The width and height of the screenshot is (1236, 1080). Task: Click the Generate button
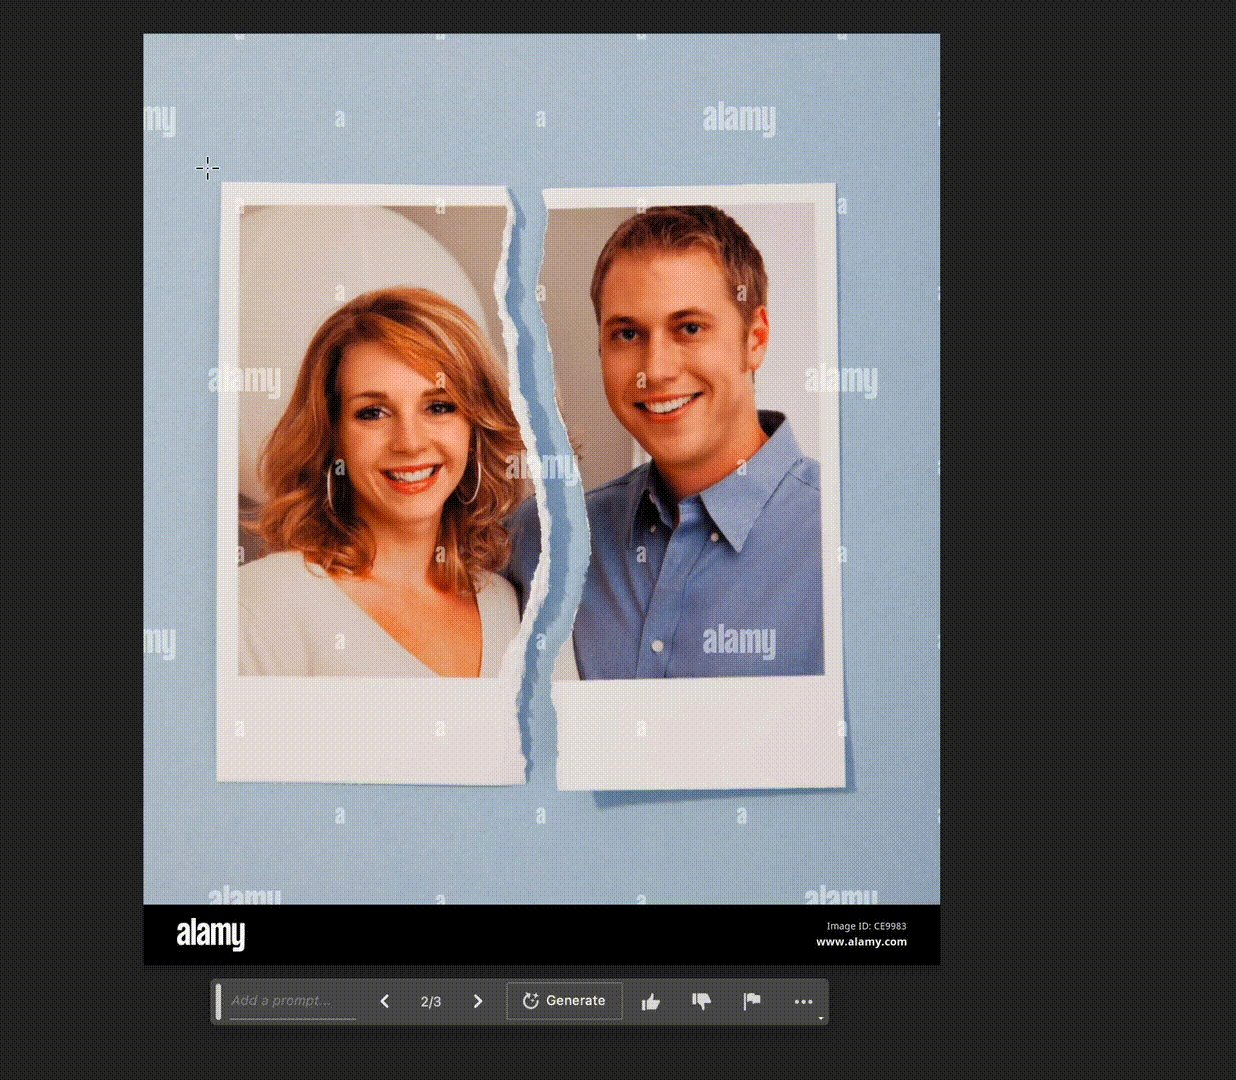(x=564, y=1001)
